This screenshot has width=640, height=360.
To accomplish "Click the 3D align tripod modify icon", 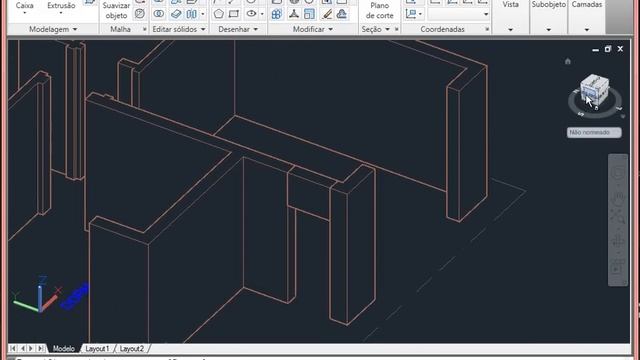I will [x=293, y=14].
